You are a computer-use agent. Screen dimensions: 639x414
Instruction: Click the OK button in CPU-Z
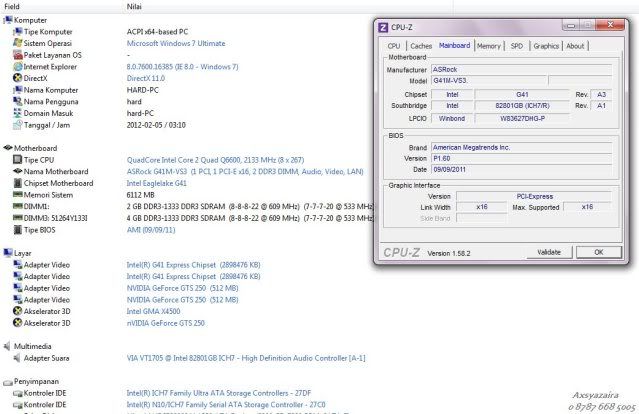click(599, 252)
